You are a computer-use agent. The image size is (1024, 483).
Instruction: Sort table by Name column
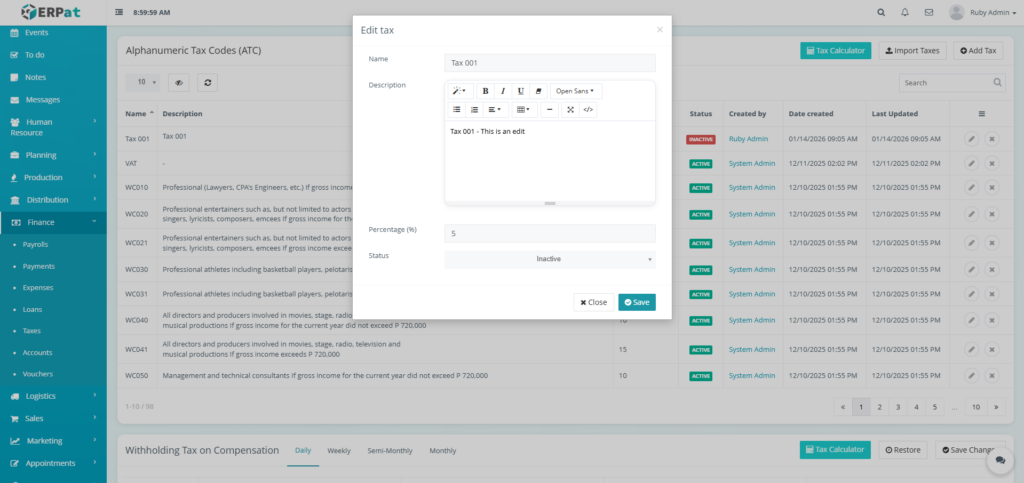click(x=139, y=114)
